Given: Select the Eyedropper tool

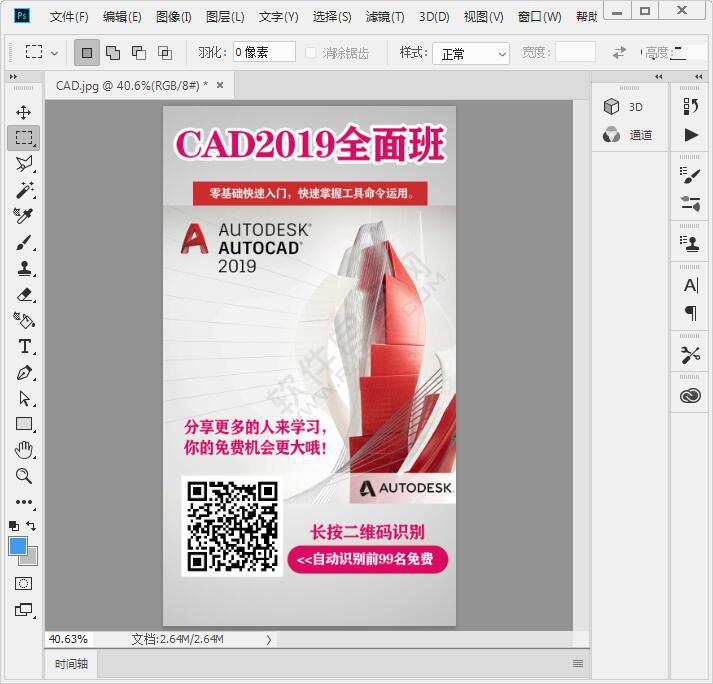Looking at the screenshot, I should (23, 216).
